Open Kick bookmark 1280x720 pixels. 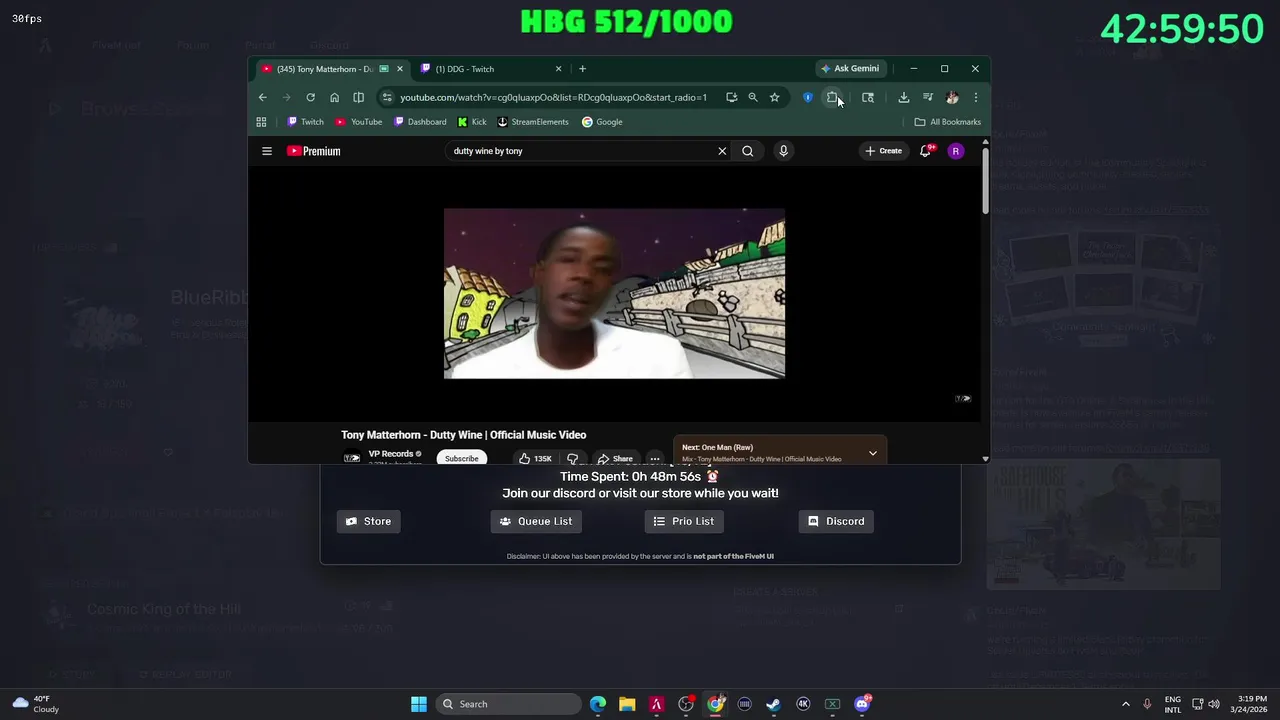point(472,122)
